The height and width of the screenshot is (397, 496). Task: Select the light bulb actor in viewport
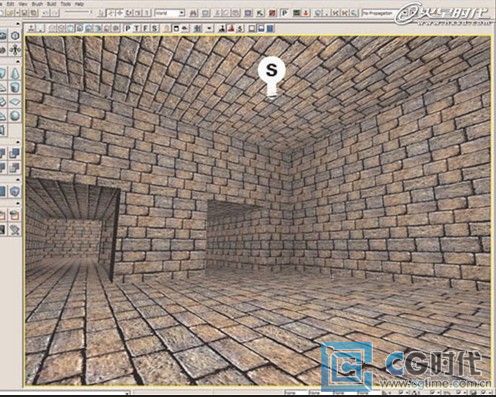(x=272, y=77)
